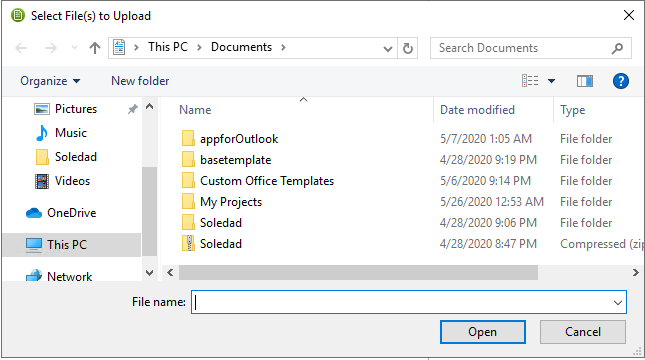The image size is (645, 360).
Task: Open the address bar history dropdown
Action: click(387, 49)
